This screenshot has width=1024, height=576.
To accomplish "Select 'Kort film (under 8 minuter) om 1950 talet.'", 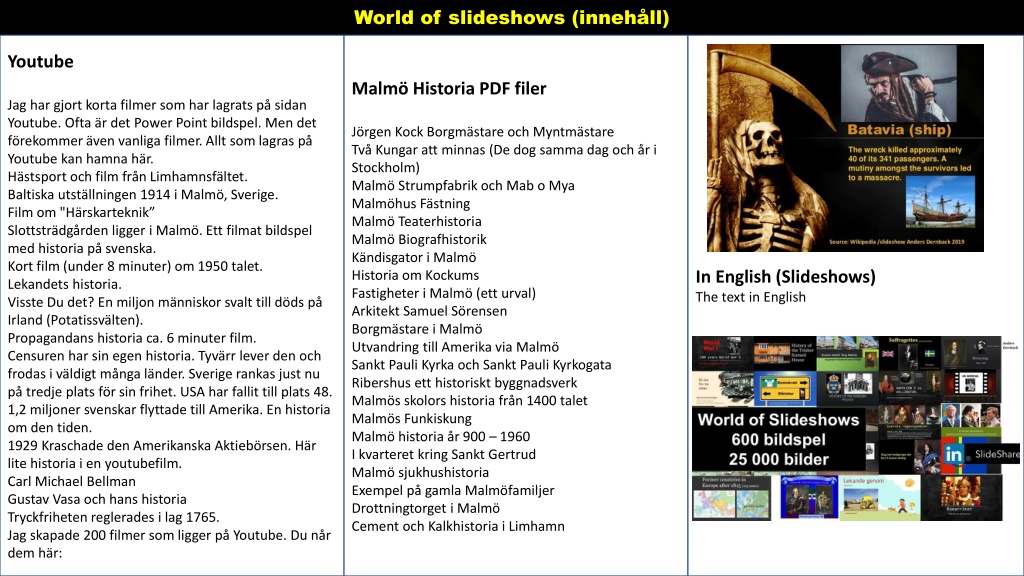I will click(x=135, y=266).
